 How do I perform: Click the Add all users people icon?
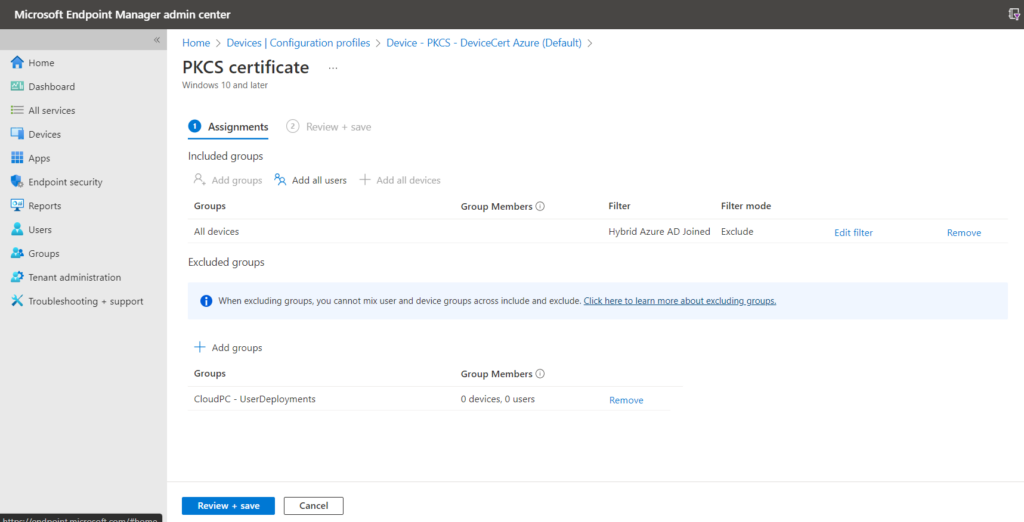[x=280, y=180]
